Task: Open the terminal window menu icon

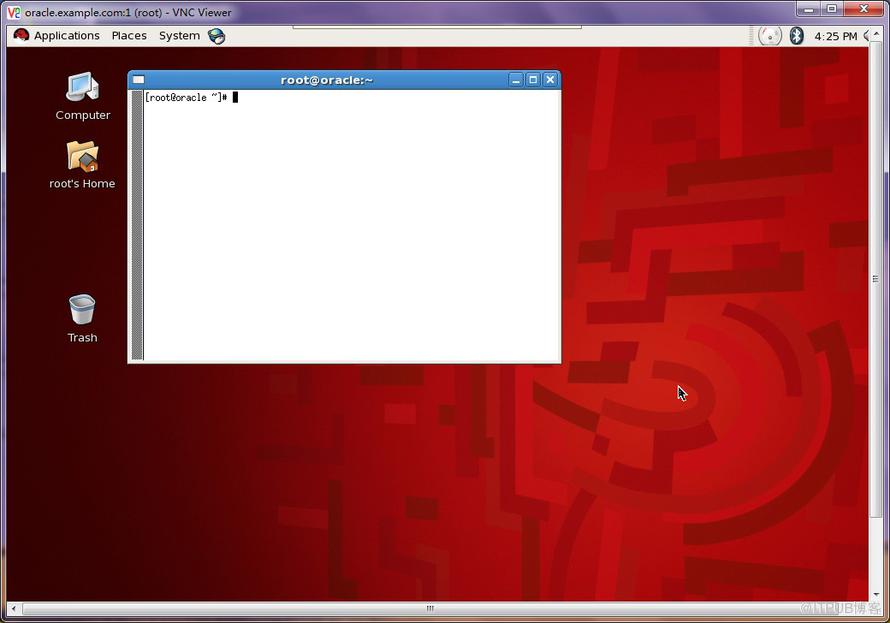Action: pos(138,80)
